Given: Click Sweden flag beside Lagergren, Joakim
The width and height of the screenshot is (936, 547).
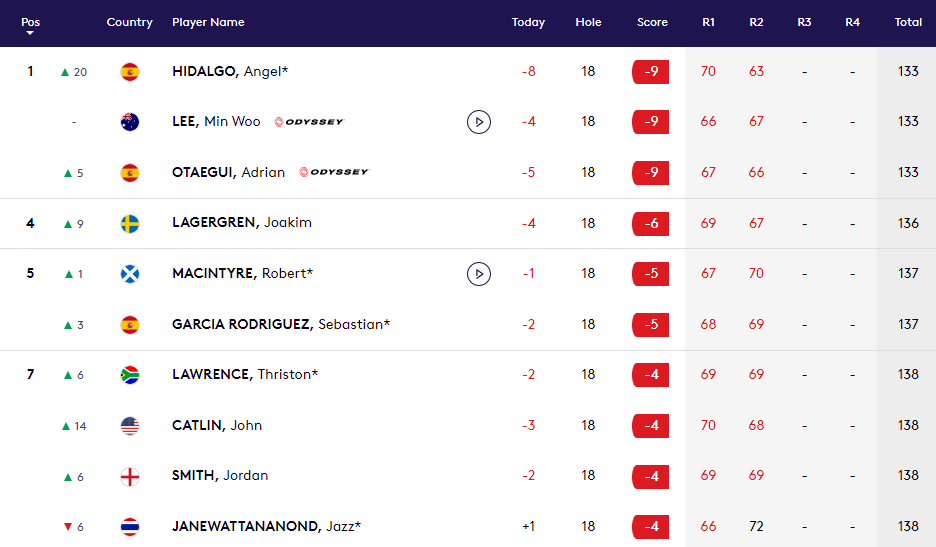Looking at the screenshot, I should pyautogui.click(x=129, y=223).
